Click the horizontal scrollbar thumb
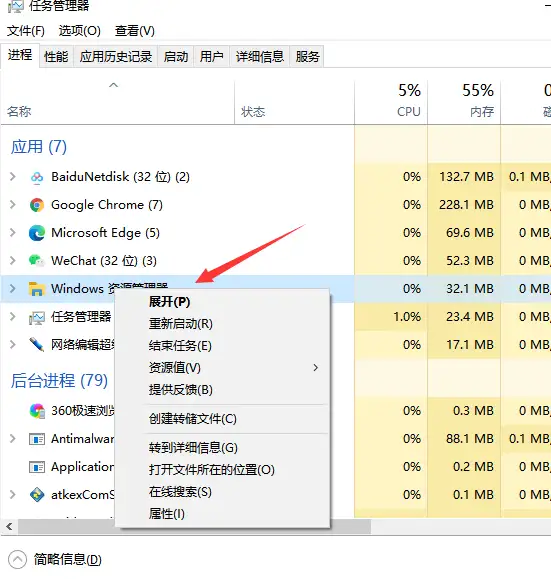 tap(194, 527)
